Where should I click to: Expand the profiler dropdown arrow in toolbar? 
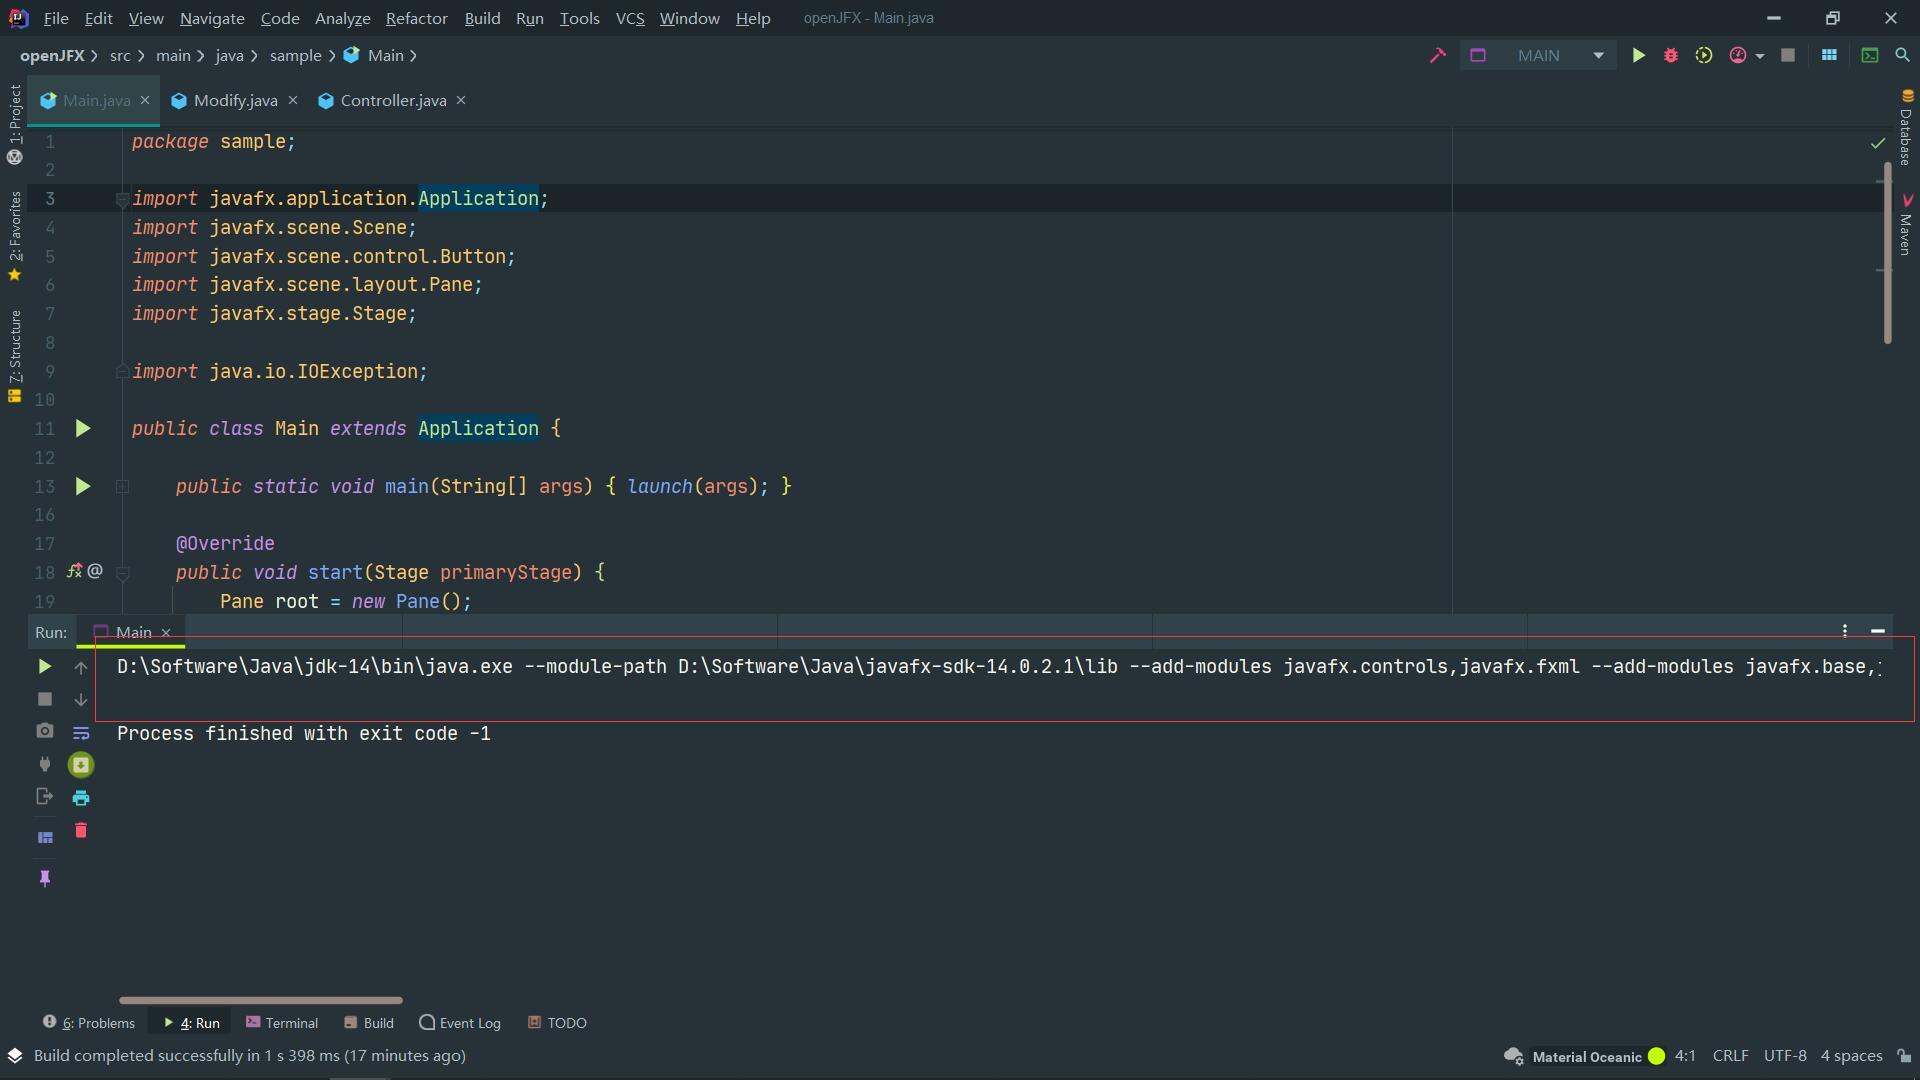click(1760, 56)
